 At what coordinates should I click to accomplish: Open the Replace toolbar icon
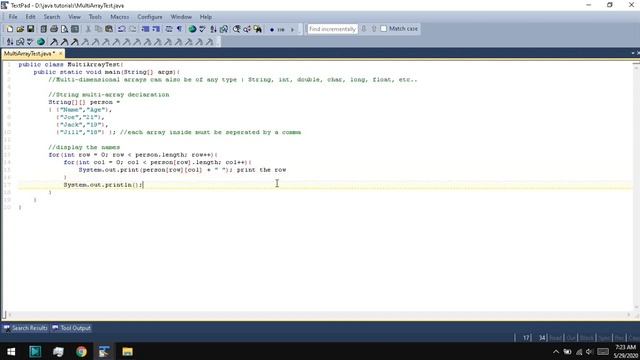coord(247,29)
